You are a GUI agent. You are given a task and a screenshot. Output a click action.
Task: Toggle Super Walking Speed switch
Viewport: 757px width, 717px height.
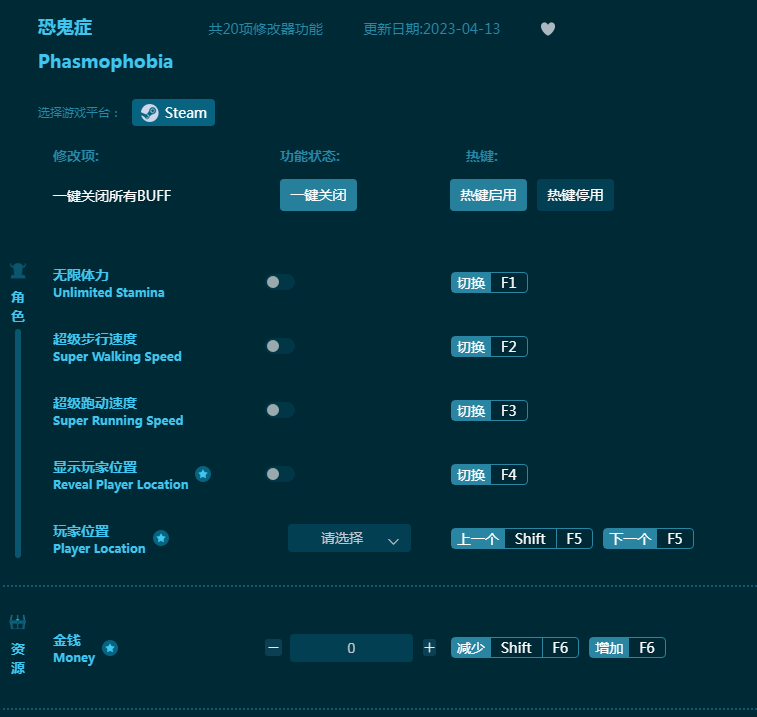click(x=280, y=346)
